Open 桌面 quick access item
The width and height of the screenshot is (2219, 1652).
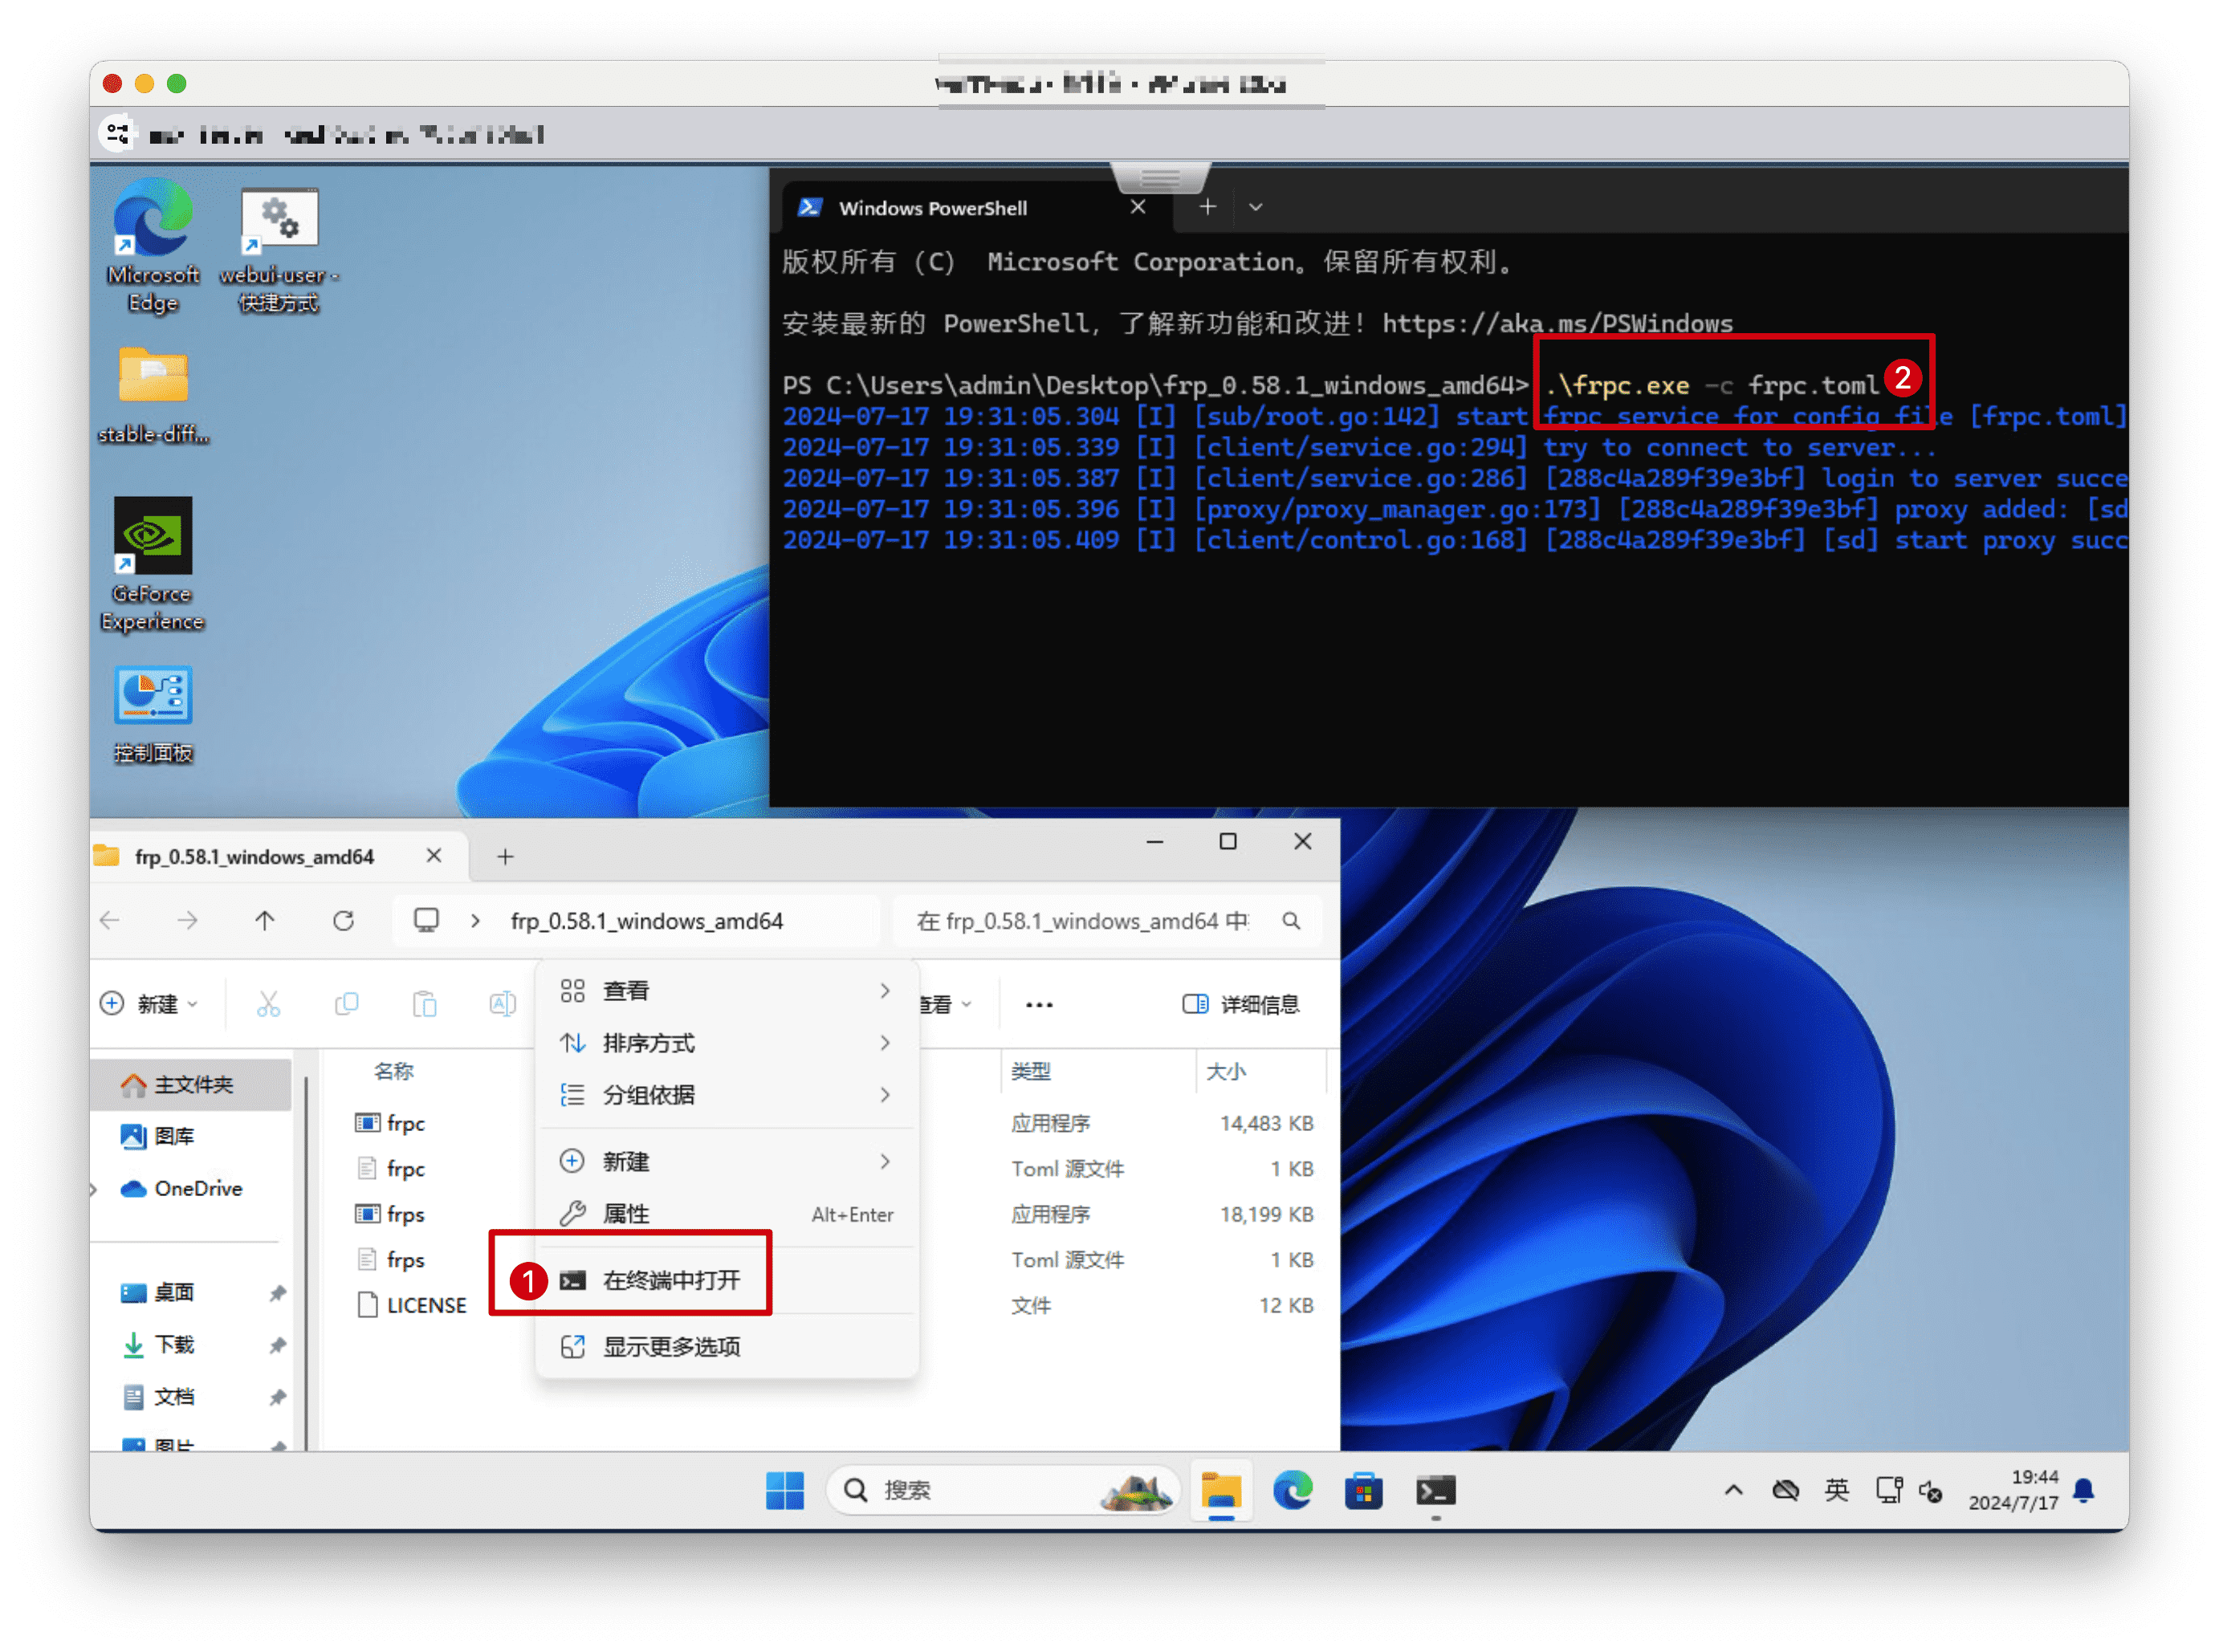point(174,1292)
